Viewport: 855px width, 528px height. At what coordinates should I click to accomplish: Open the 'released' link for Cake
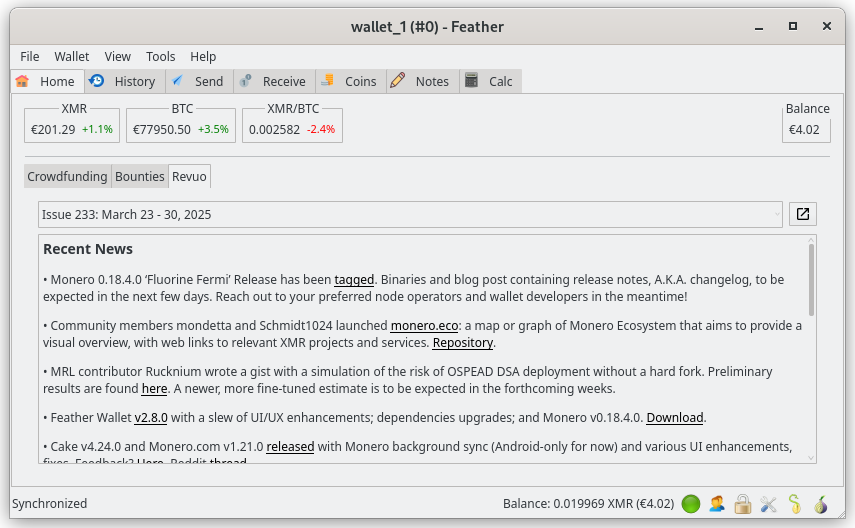coord(290,447)
